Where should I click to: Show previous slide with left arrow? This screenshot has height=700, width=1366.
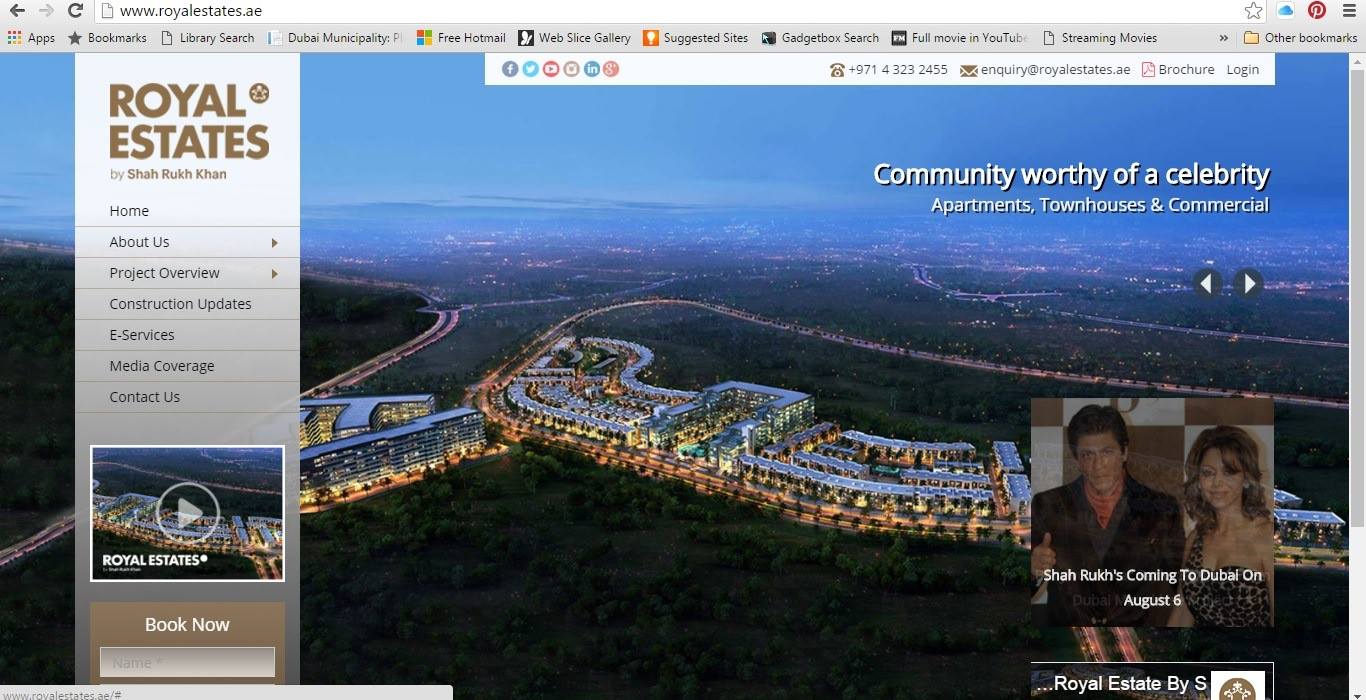(x=1207, y=284)
